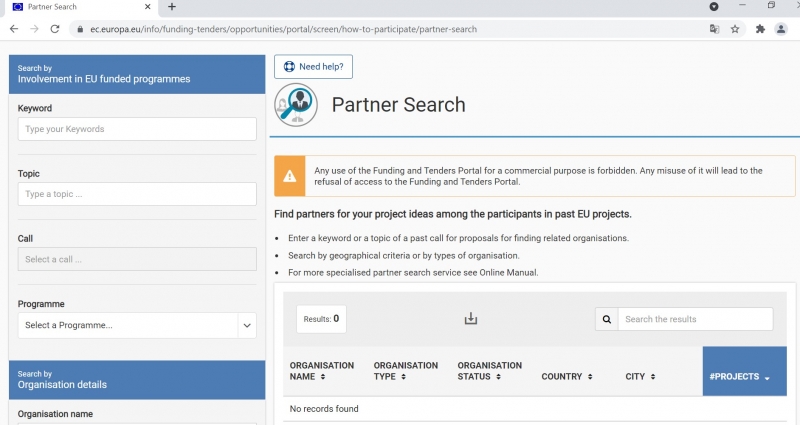Viewport: 800px width, 425px height.
Task: Open the Chrome profile avatar
Action: (x=781, y=29)
